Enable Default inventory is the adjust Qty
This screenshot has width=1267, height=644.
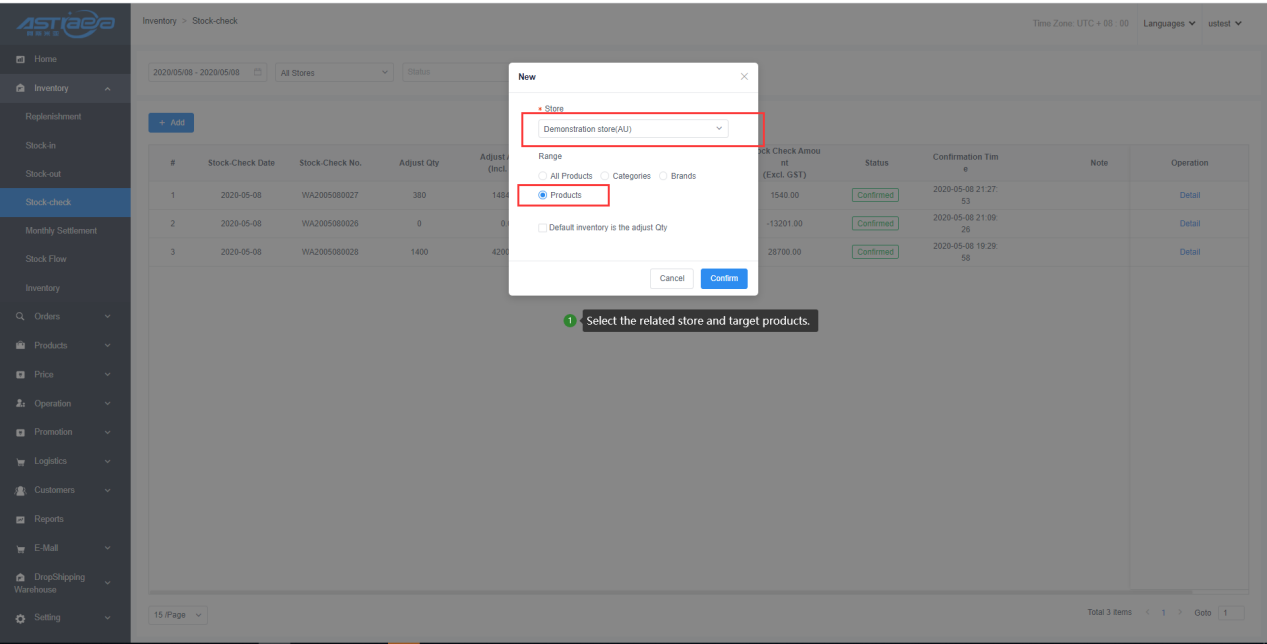543,228
